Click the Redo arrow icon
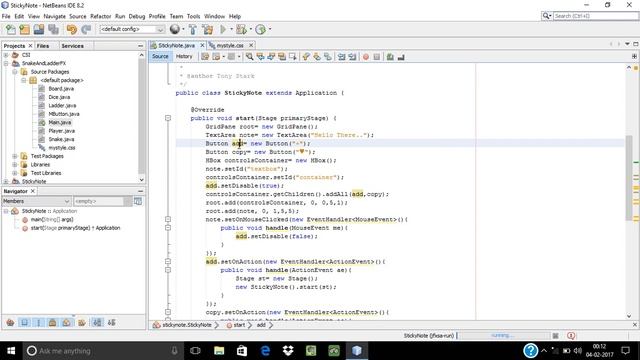 pos(86,29)
